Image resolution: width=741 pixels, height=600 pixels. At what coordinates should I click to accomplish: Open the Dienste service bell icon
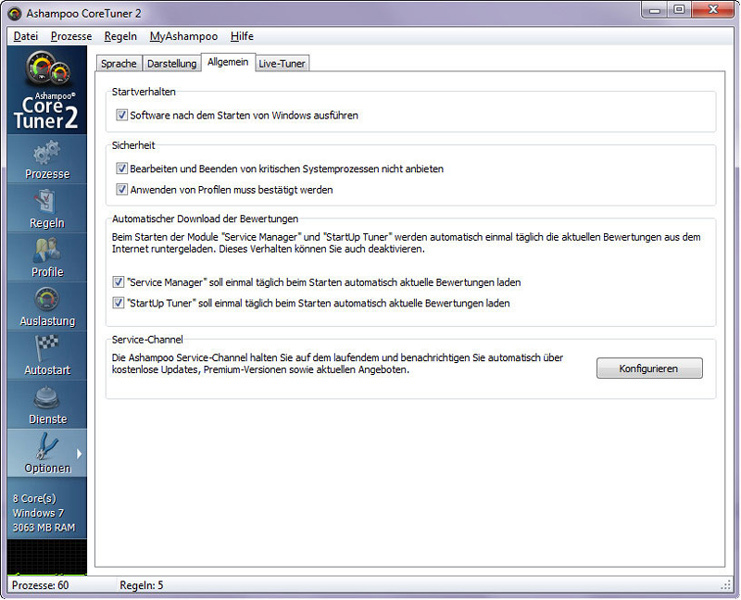click(x=46, y=398)
